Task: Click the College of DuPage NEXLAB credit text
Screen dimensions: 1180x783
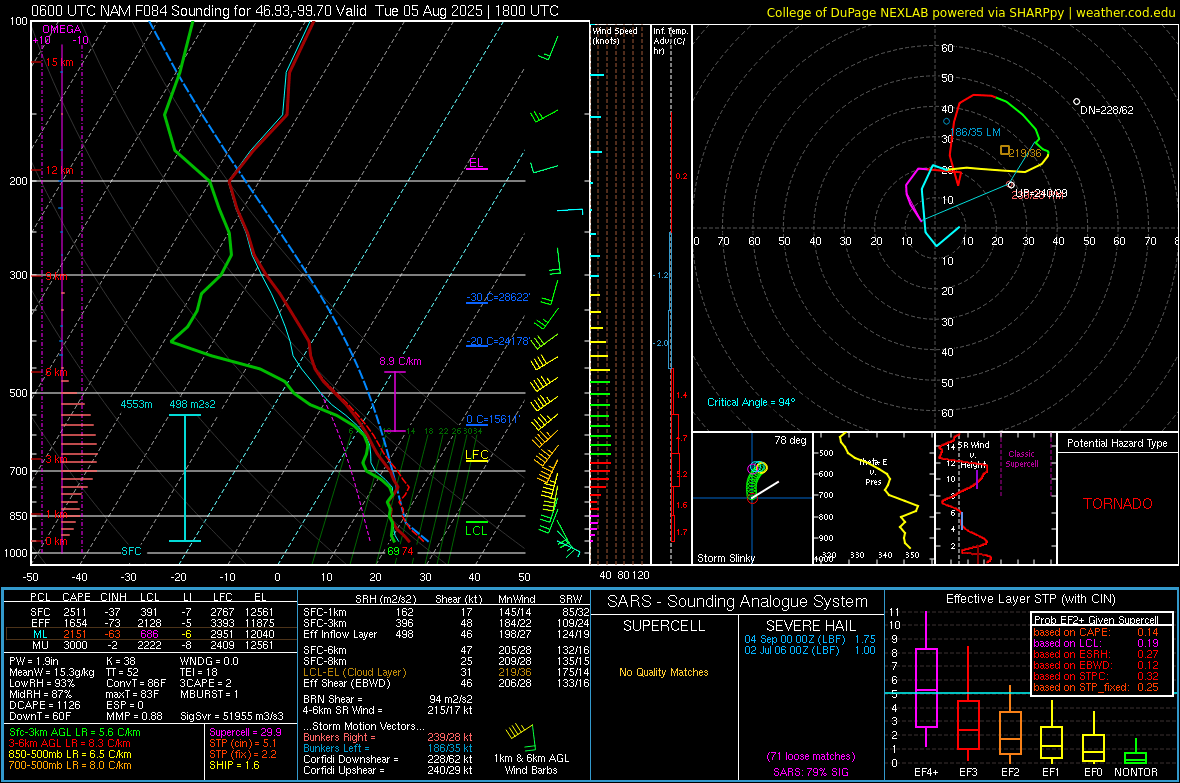Action: 970,12
